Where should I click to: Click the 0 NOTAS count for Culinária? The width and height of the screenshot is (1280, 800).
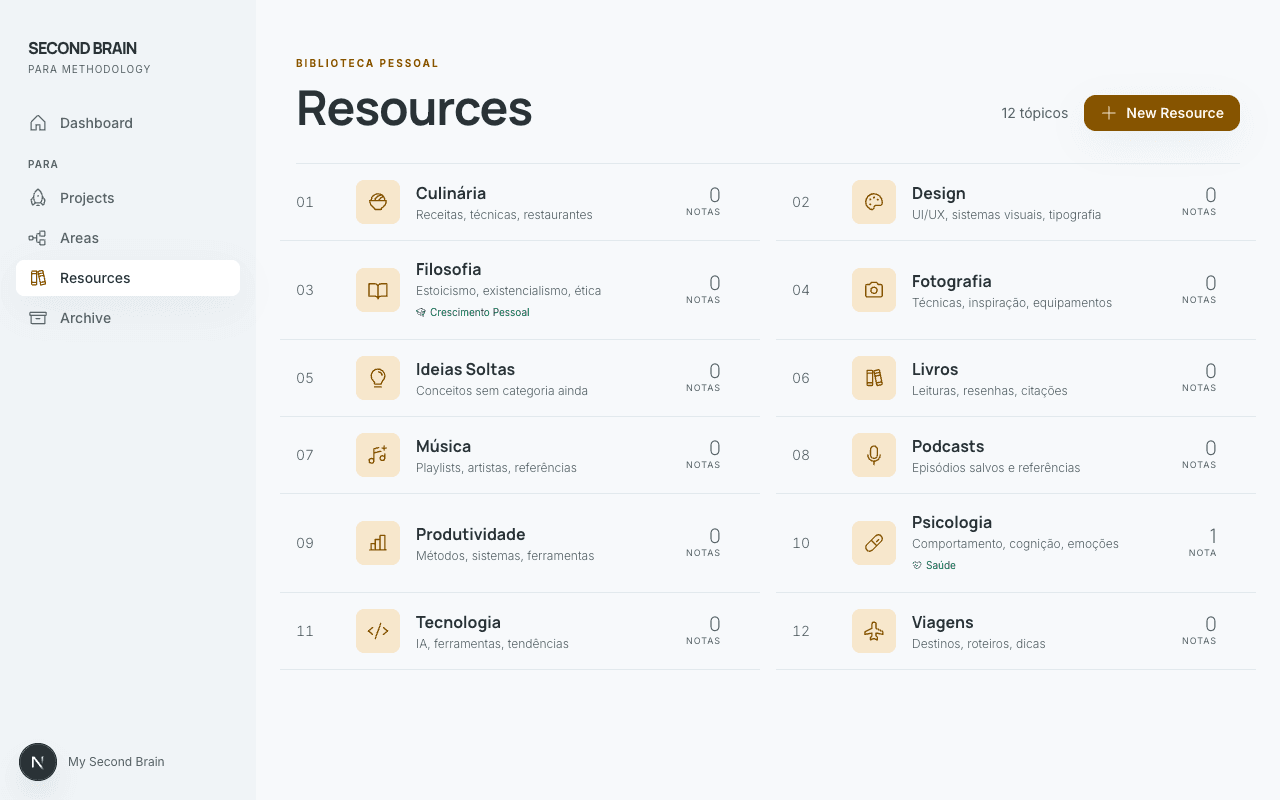[704, 201]
